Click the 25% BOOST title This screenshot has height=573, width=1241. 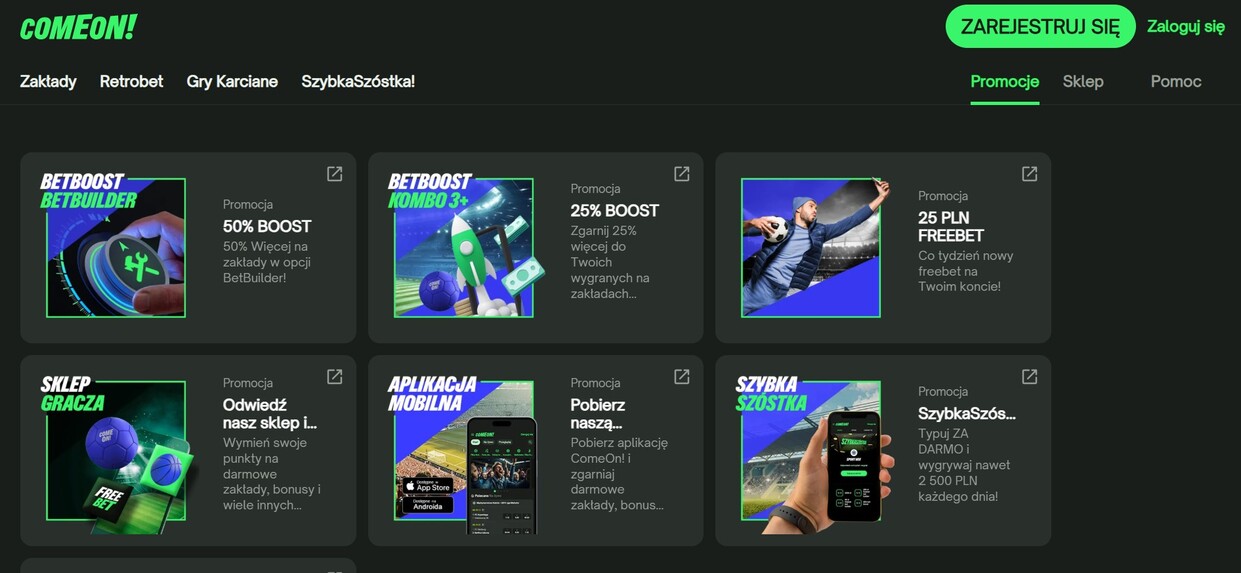615,211
